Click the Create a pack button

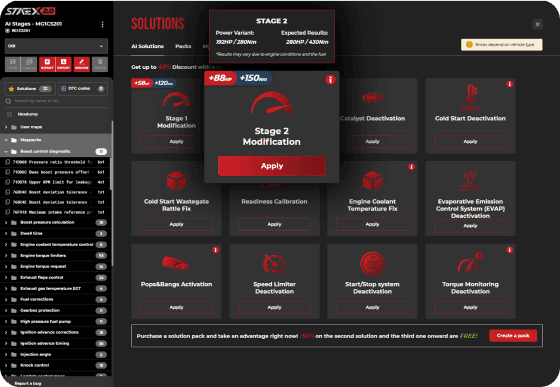tap(513, 336)
